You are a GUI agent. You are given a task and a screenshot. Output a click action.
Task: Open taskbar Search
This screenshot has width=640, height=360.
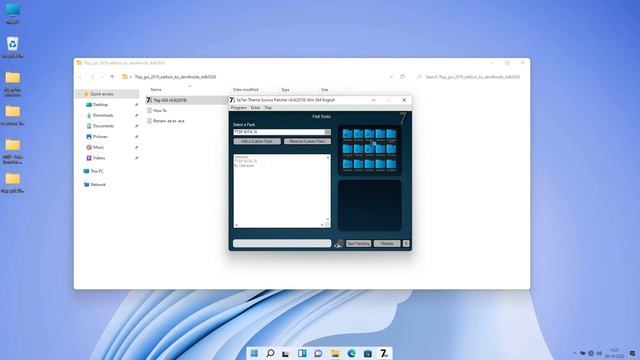pos(270,353)
